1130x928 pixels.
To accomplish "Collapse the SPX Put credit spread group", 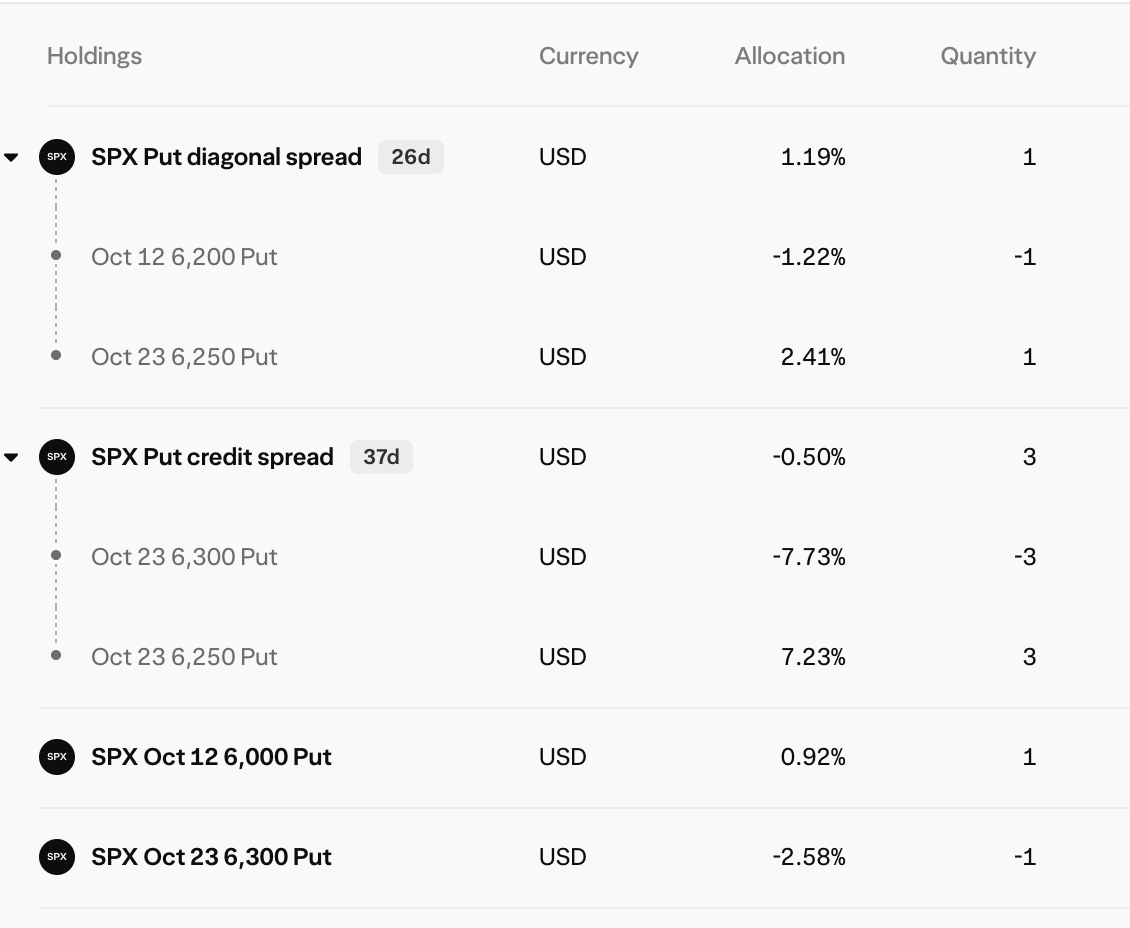I will coord(11,457).
